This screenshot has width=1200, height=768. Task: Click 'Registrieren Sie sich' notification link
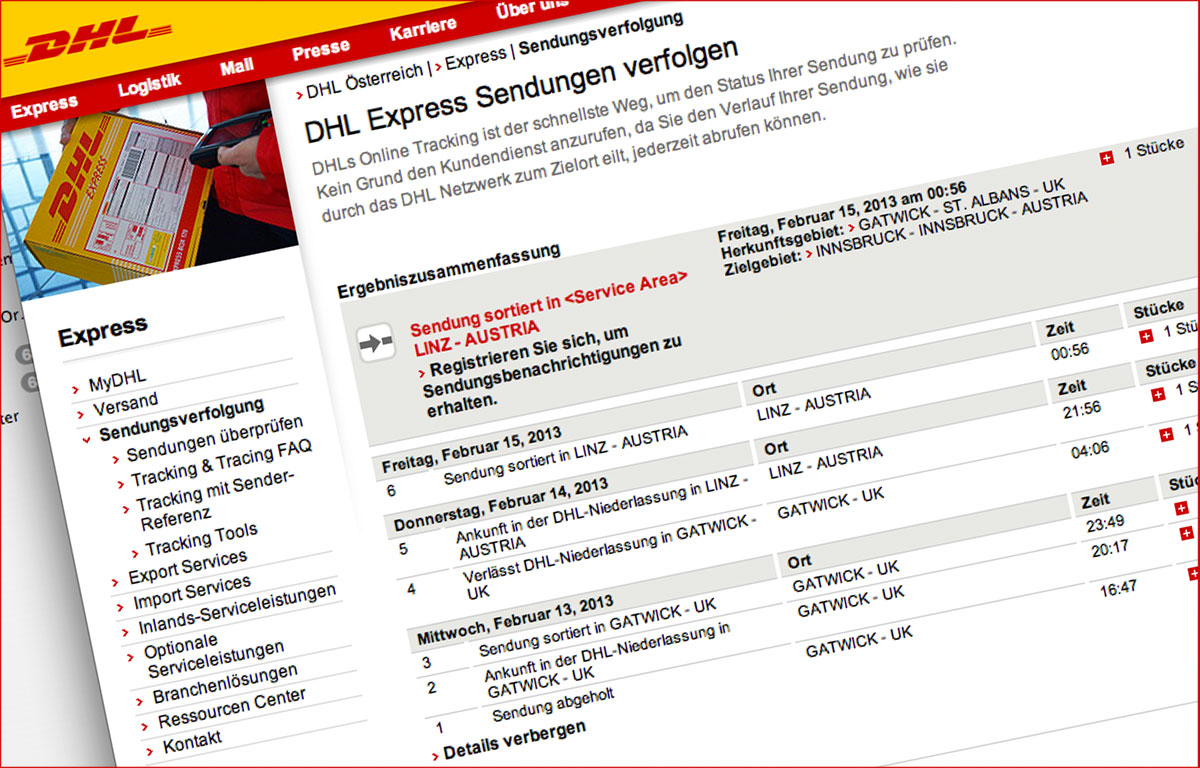pos(550,370)
